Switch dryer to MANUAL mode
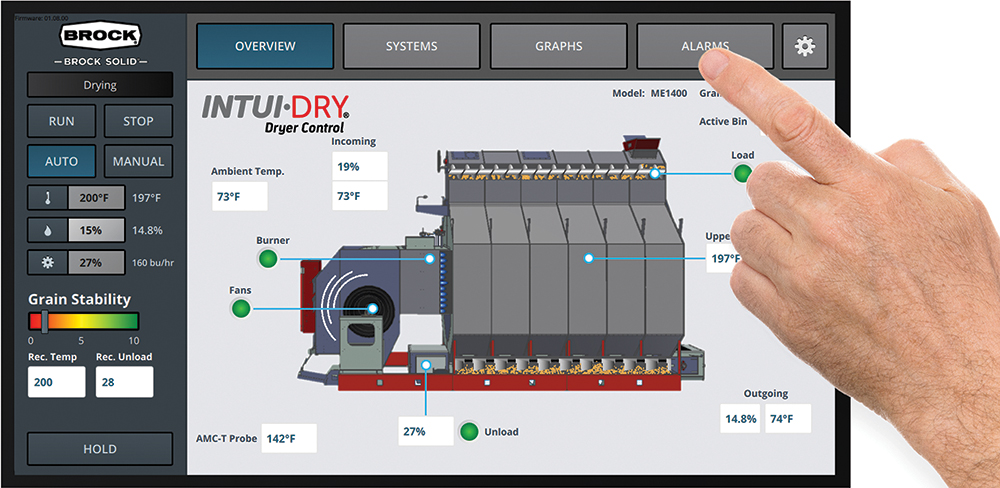Viewport: 1000px width, 488px height. [x=138, y=161]
